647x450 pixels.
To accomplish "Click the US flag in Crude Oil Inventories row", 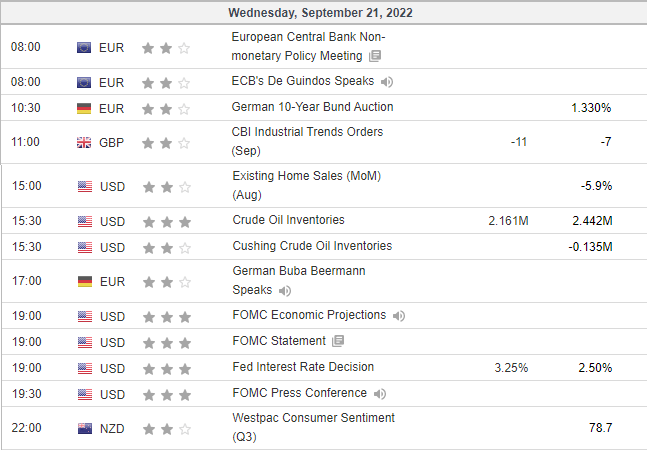I will point(85,221).
